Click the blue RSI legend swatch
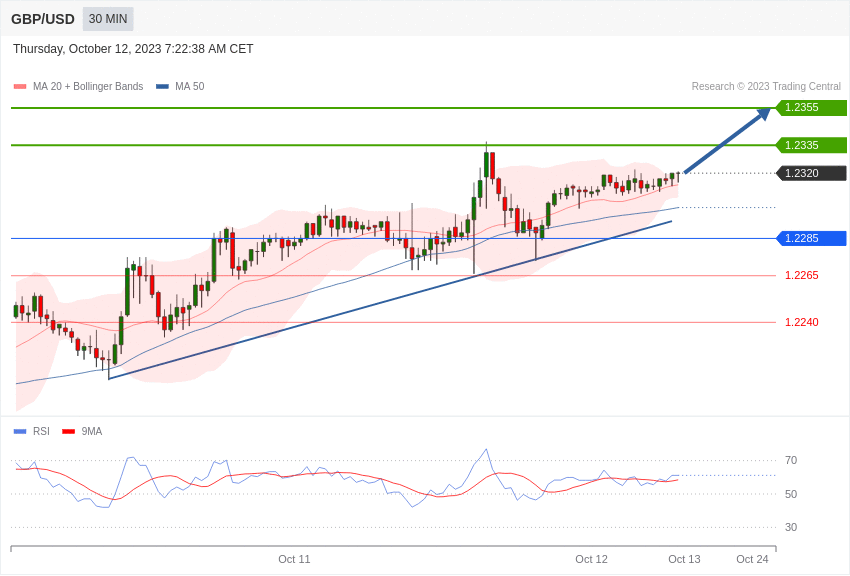 coord(20,431)
